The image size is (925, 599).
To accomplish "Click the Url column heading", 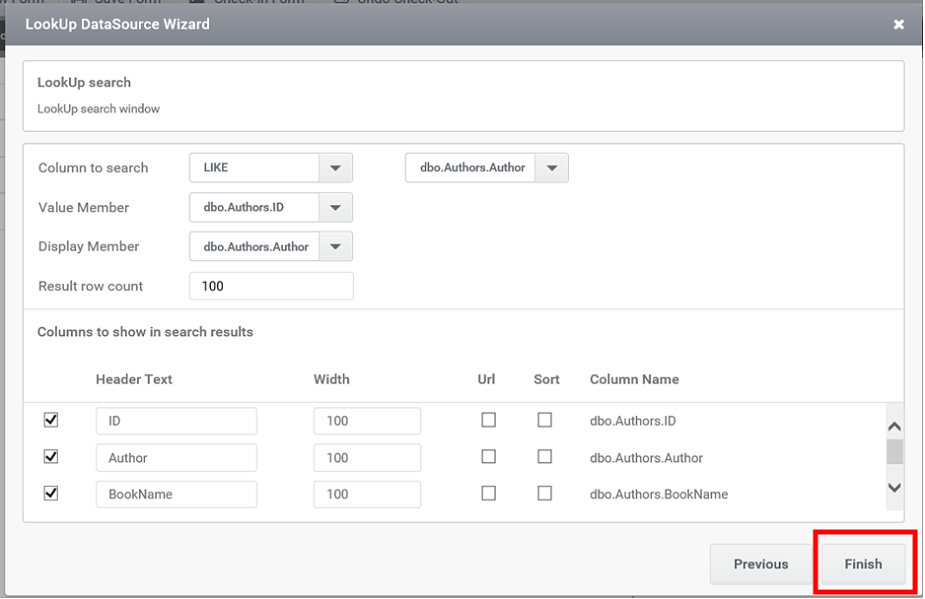I will tap(486, 379).
